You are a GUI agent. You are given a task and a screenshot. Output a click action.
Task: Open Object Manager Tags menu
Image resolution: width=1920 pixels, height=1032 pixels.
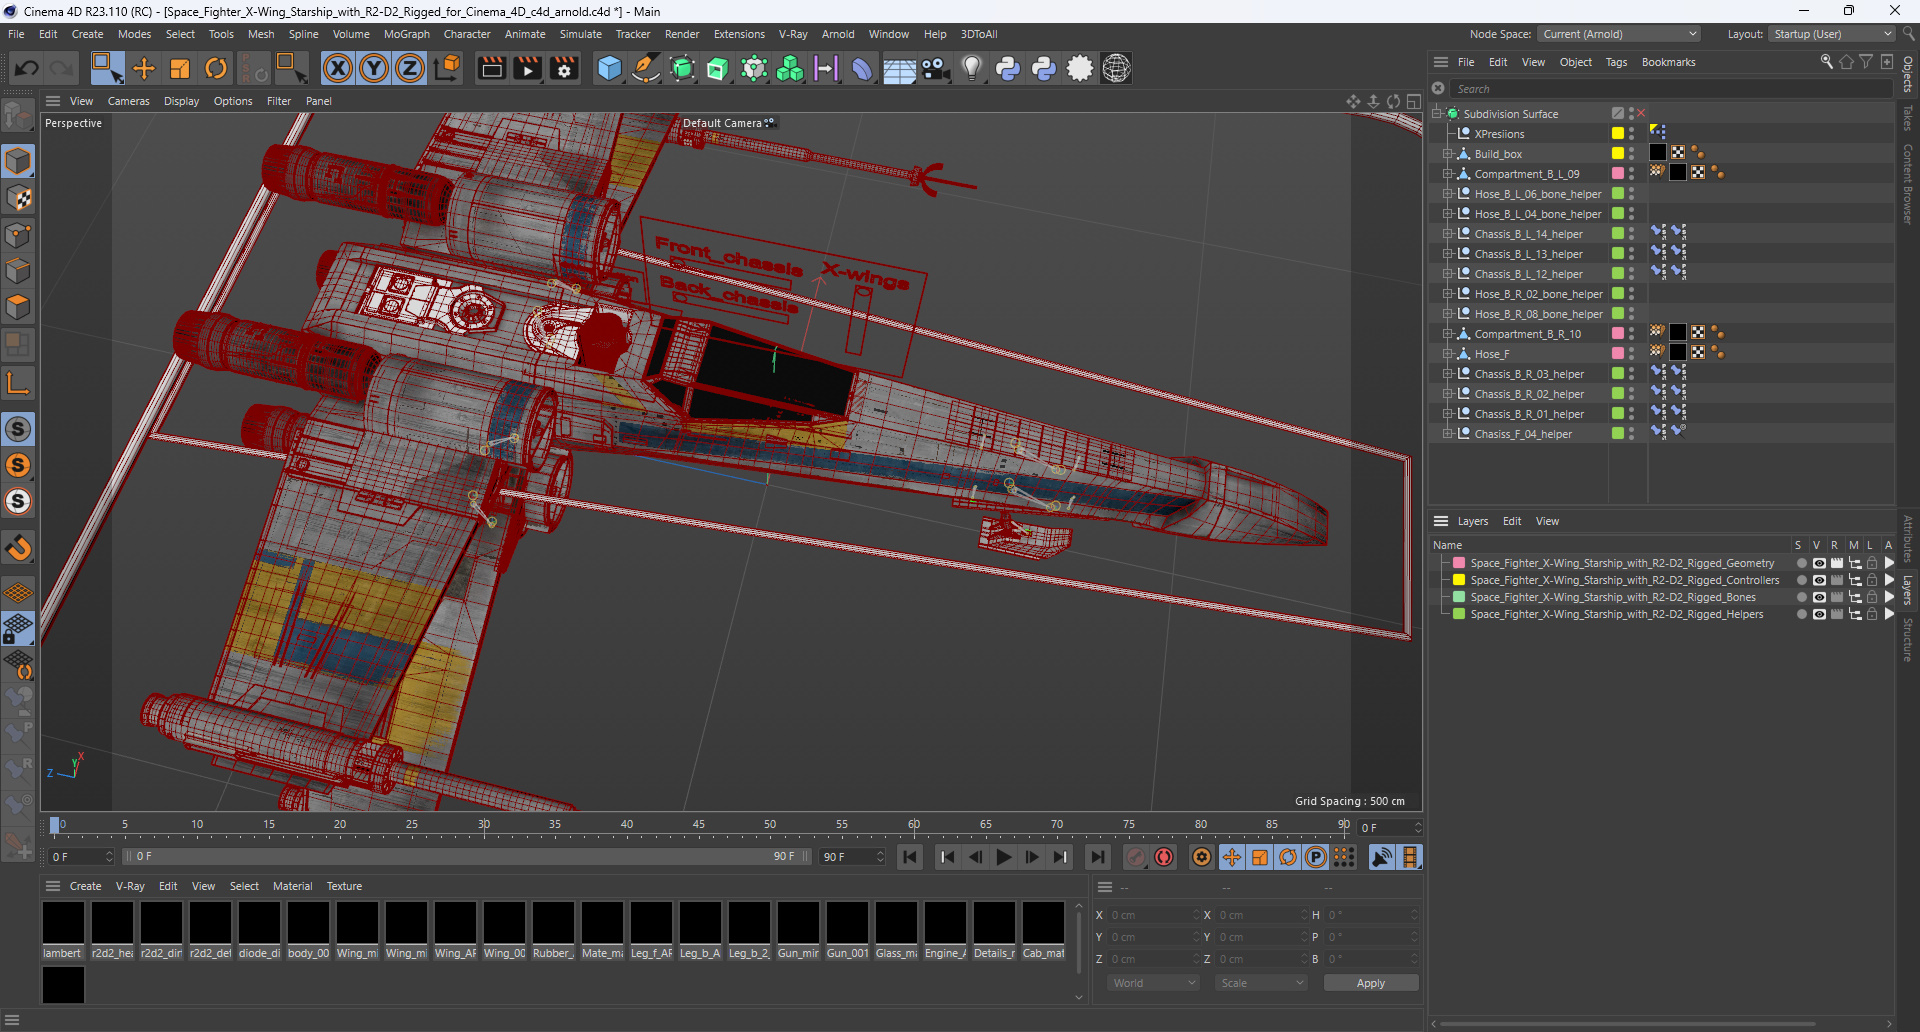tap(1616, 62)
